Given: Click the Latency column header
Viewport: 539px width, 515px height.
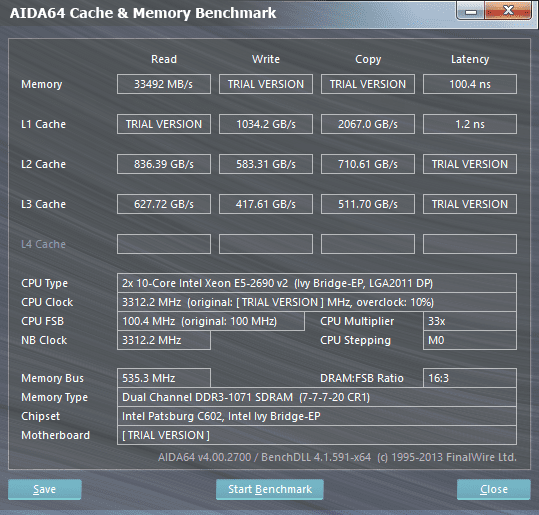Looking at the screenshot, I should pos(470,59).
